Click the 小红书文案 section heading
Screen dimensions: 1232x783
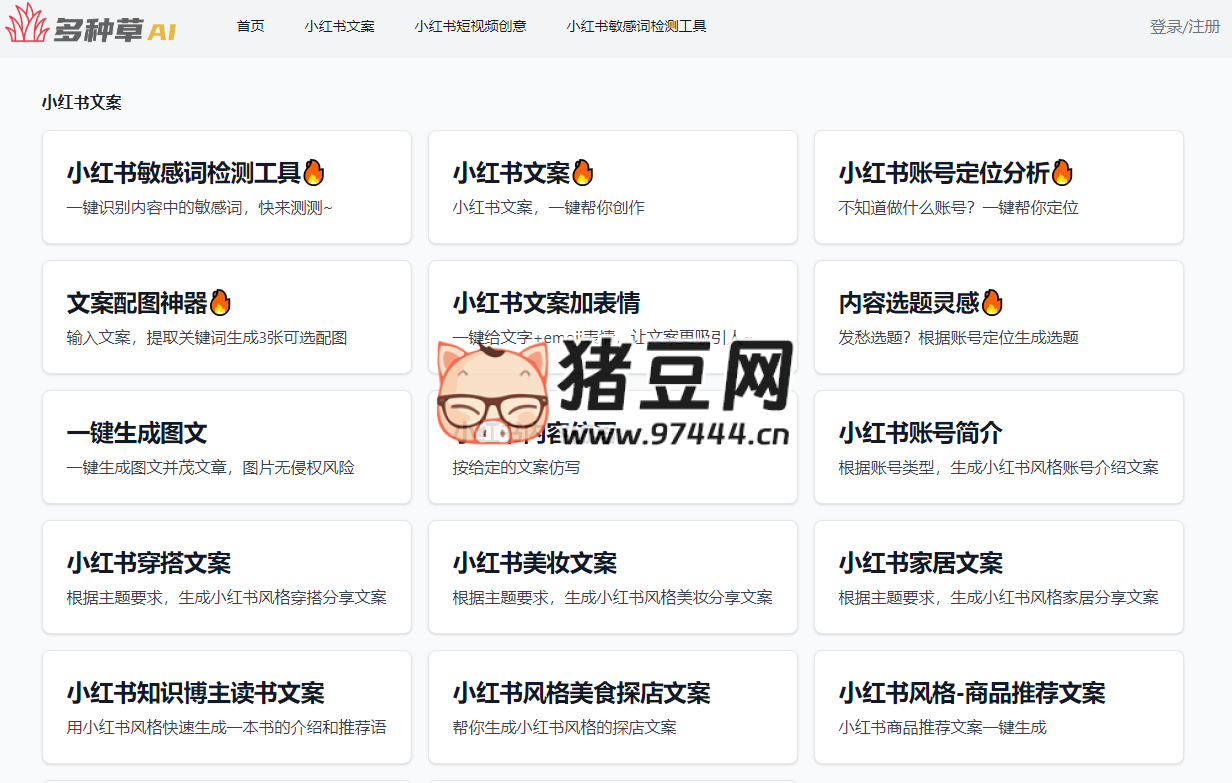pyautogui.click(x=82, y=102)
